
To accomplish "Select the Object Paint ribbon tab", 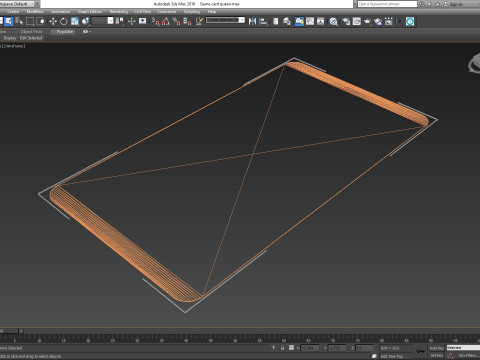I will [x=32, y=32].
